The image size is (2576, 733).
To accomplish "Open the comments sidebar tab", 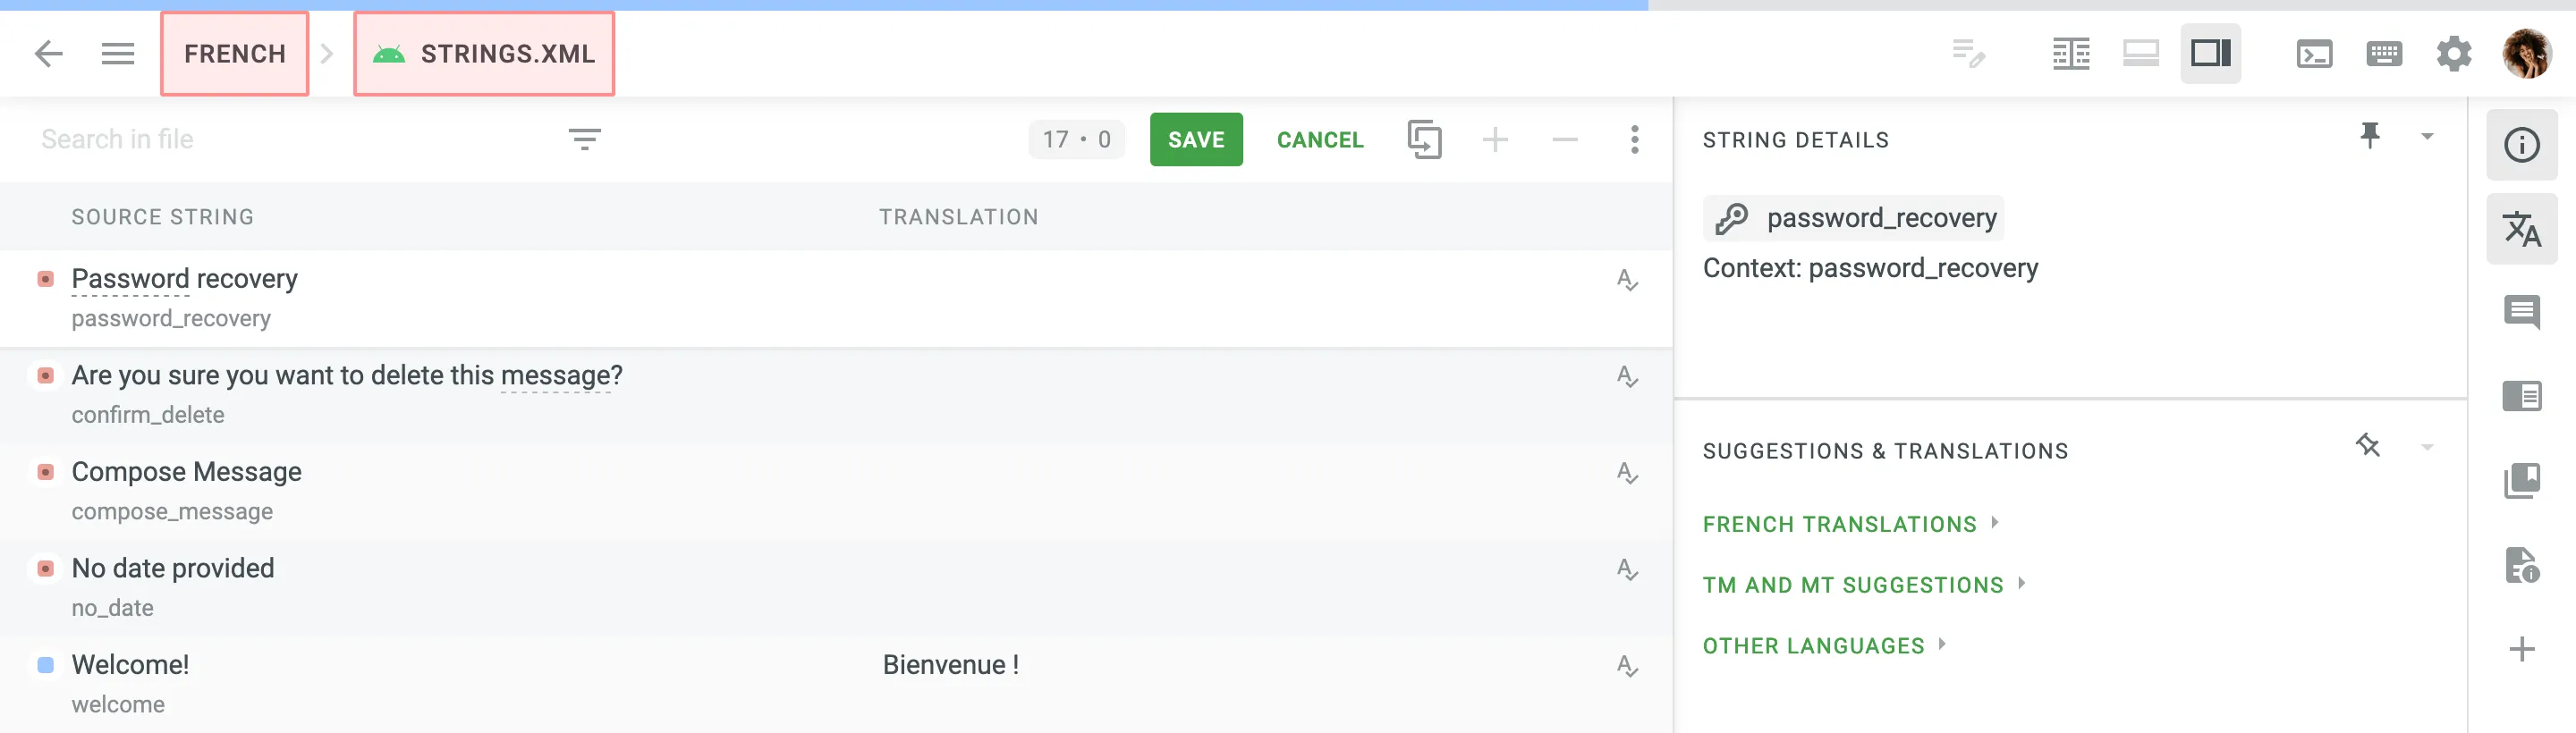I will 2522,313.
